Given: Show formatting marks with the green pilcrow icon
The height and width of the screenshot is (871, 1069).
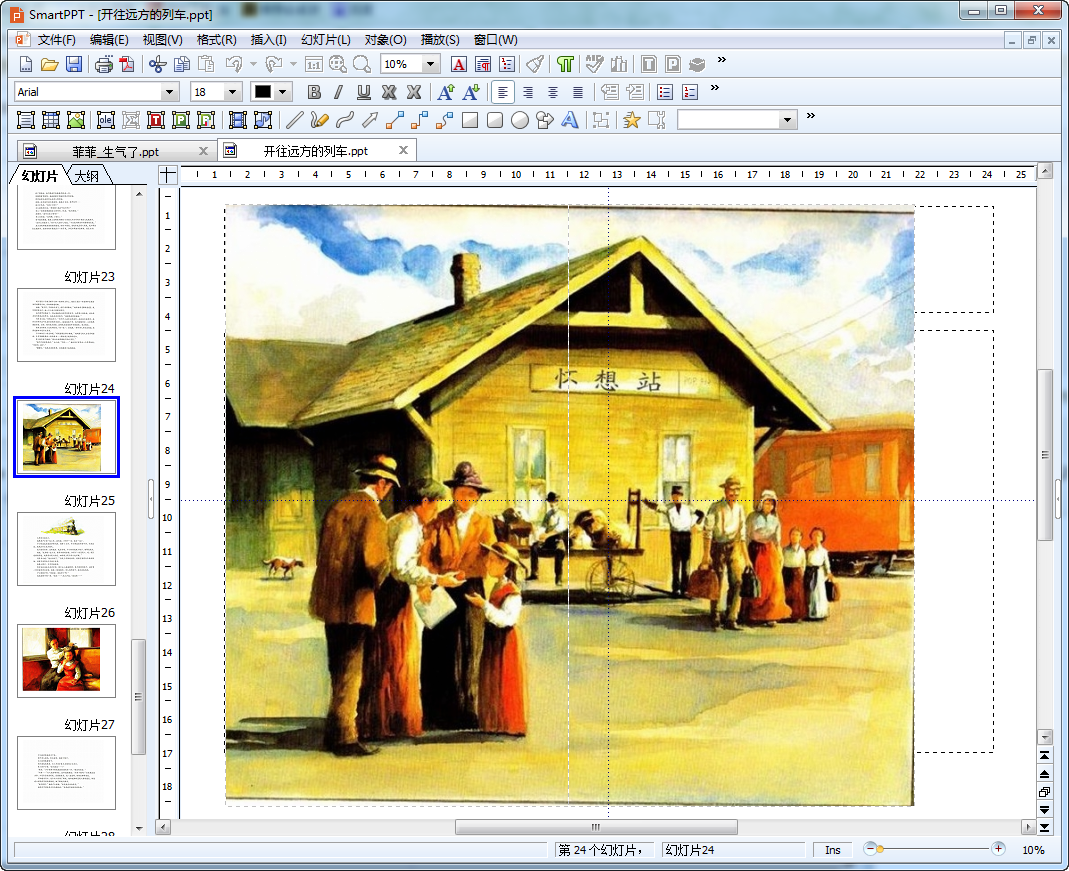Looking at the screenshot, I should coord(565,64).
